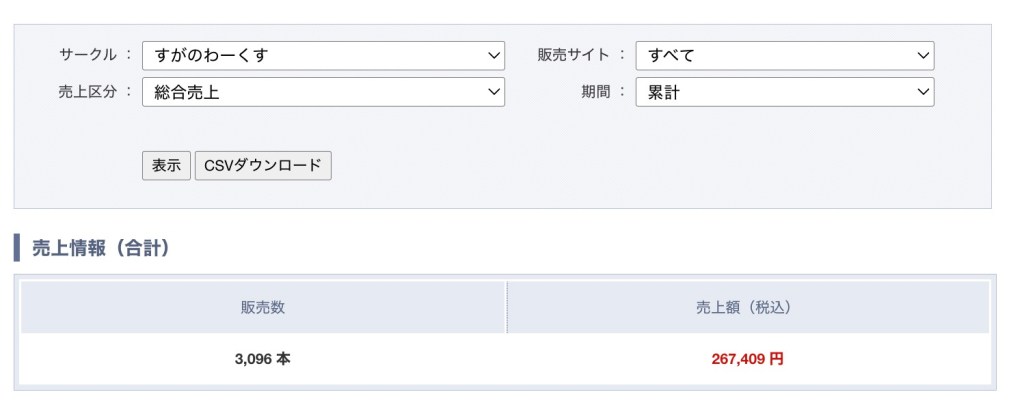
Task: Select the 3,096 本 sales count value
Action: [263, 359]
